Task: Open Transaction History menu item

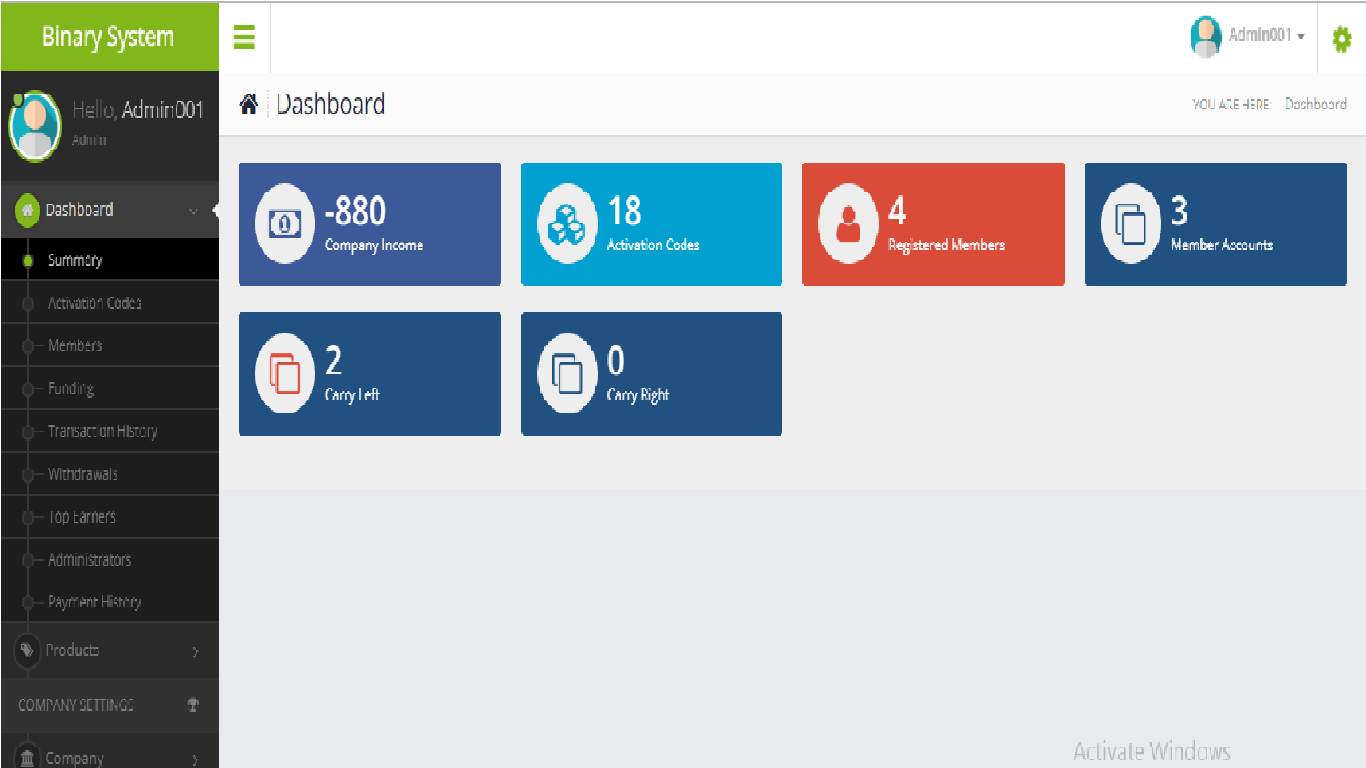Action: [102, 432]
